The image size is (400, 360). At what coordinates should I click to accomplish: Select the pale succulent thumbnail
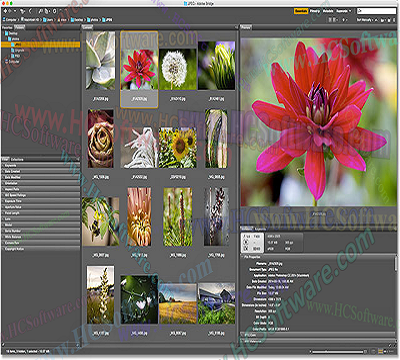pos(100,60)
